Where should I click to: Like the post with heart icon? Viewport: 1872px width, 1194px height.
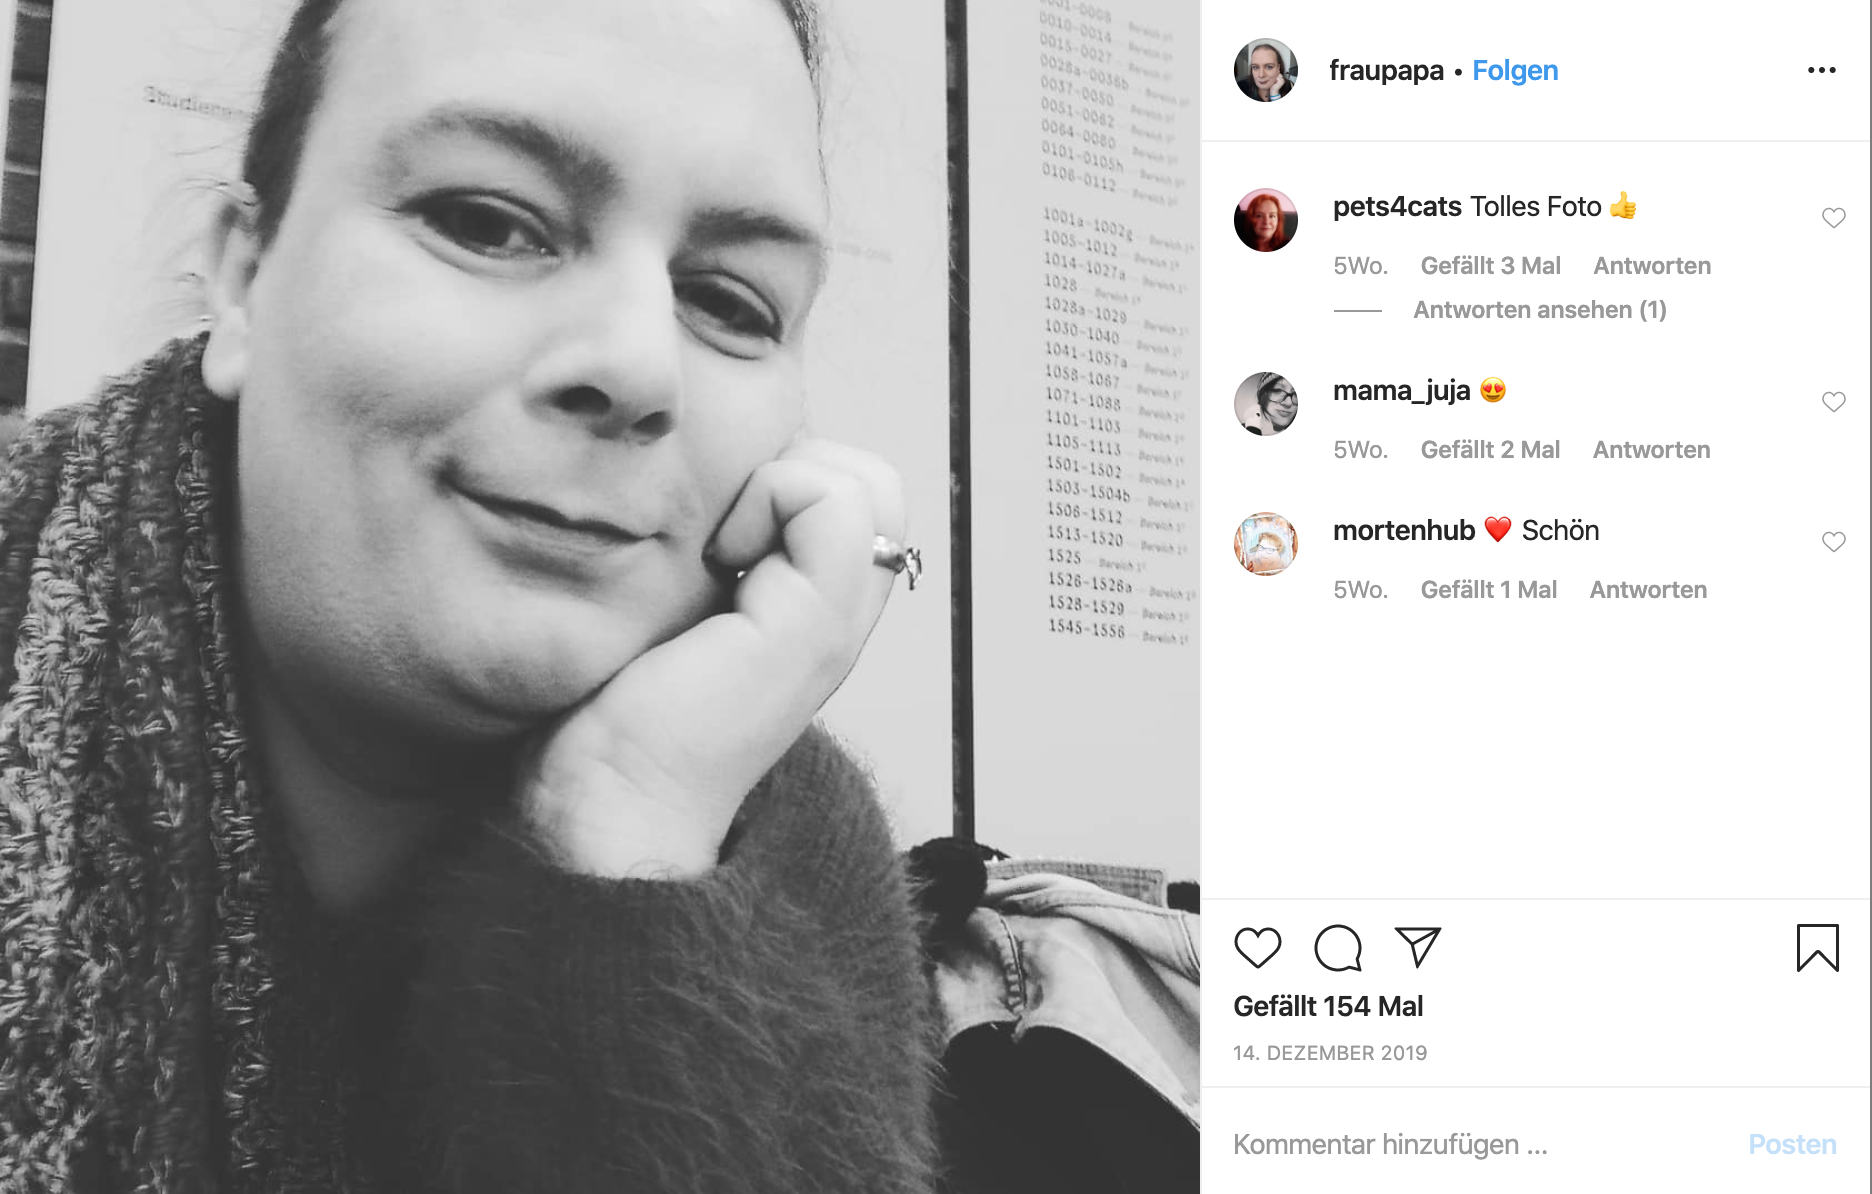(x=1257, y=948)
